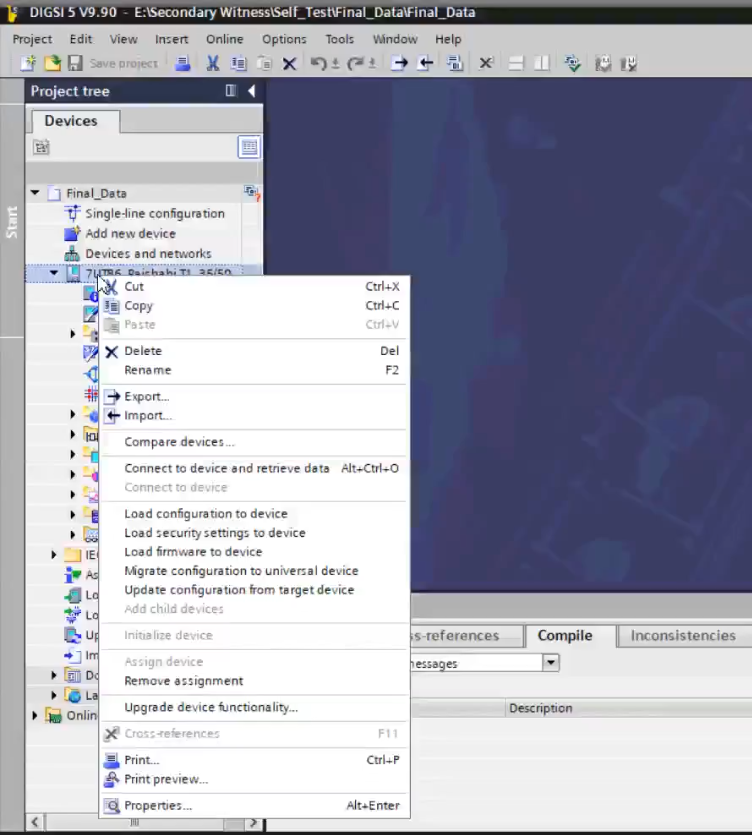This screenshot has width=752, height=835.
Task: Open the Project menu
Action: (32, 39)
